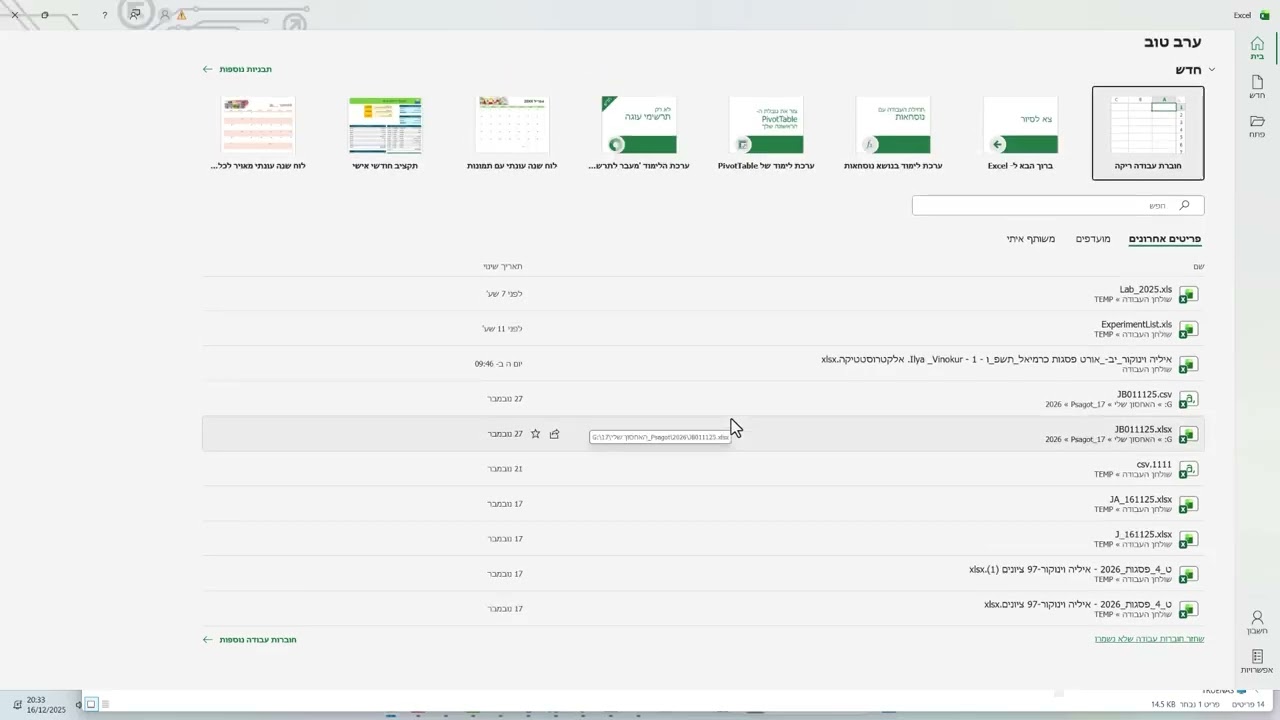1280x720 pixels.
Task: Switch to the פריטים אחרונים tab
Action: point(1165,239)
